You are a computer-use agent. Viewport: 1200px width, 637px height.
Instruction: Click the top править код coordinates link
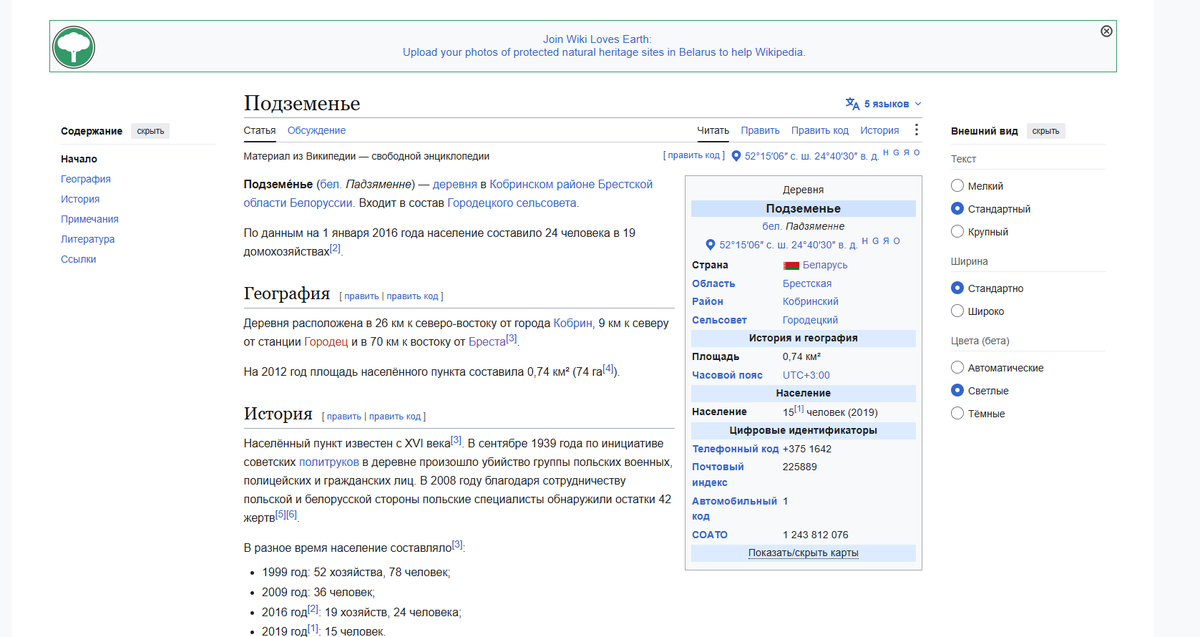point(695,156)
